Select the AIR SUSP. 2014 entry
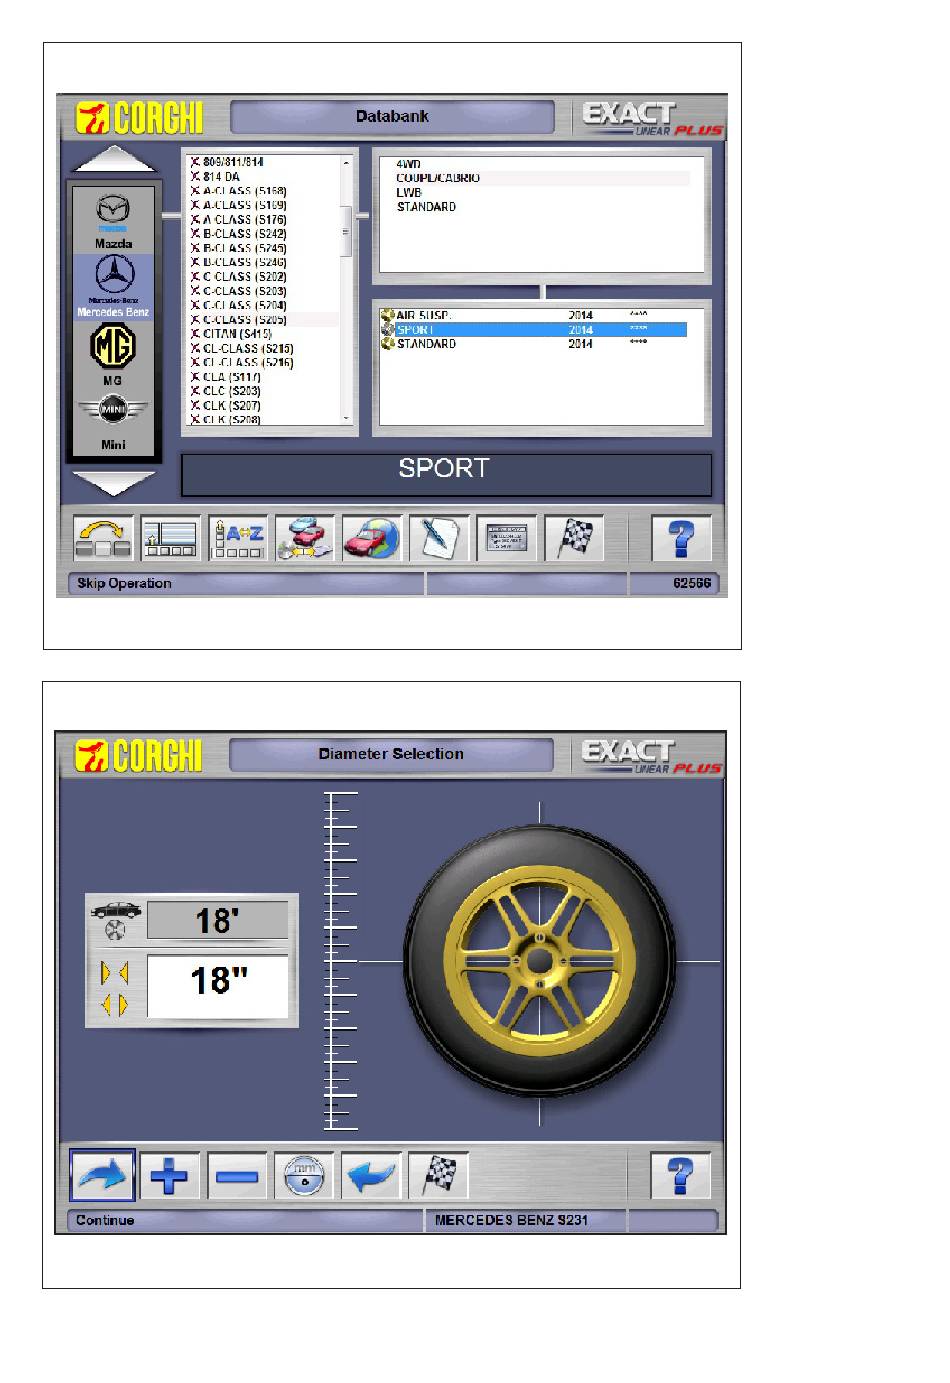The width and height of the screenshot is (950, 1383). pyautogui.click(x=533, y=315)
